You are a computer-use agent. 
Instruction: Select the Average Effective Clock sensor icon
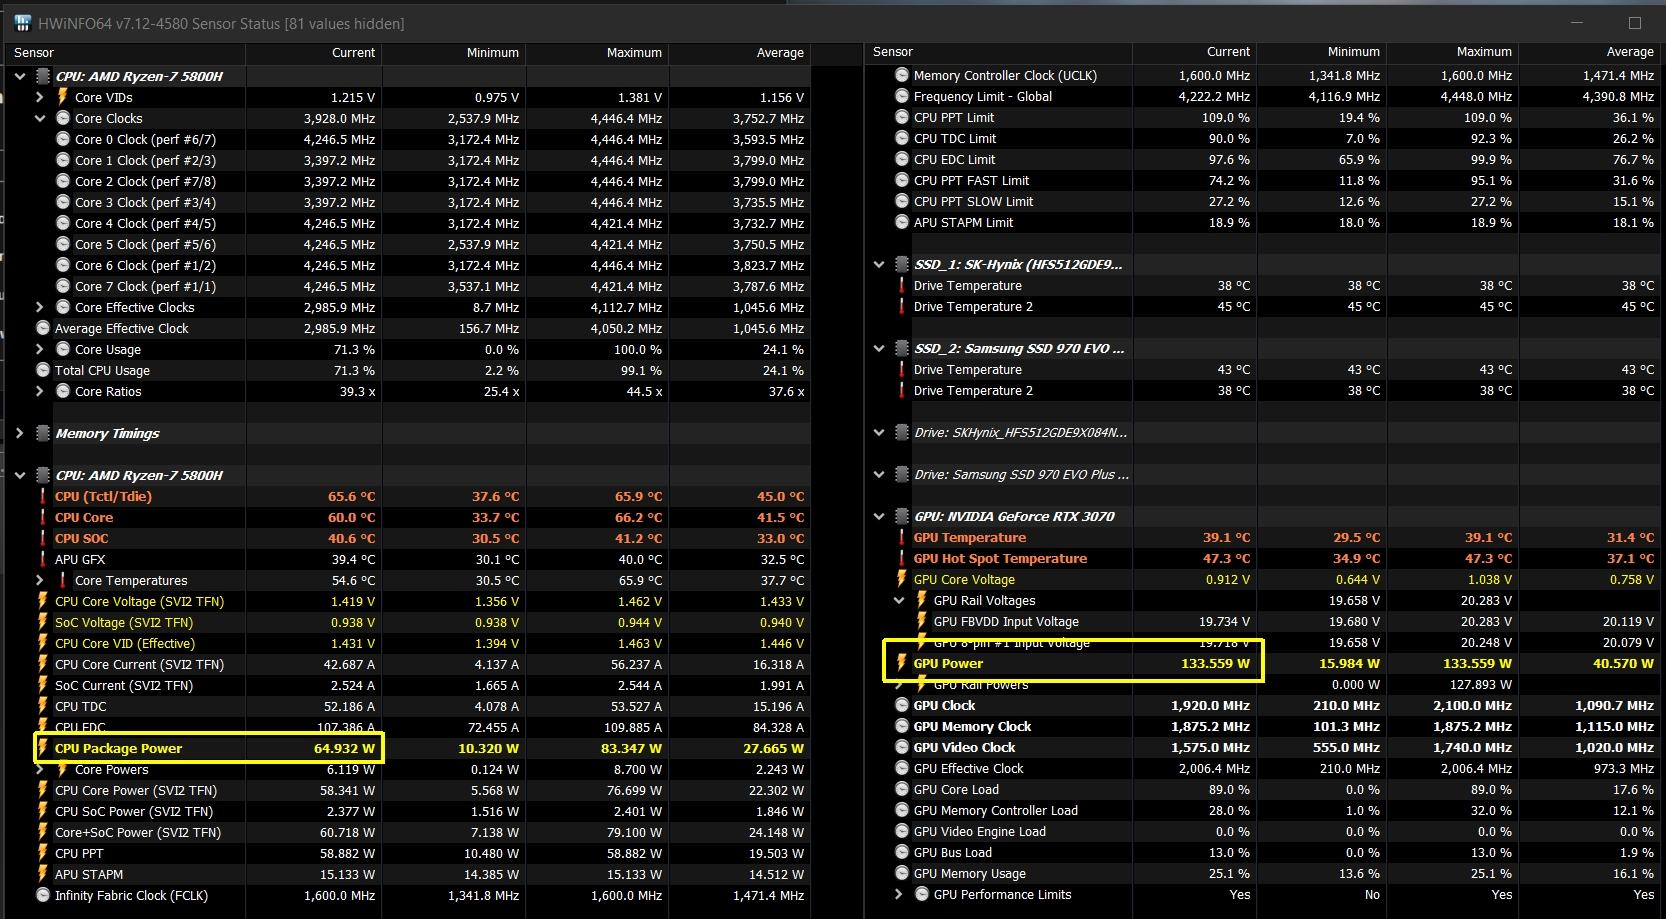[43, 328]
